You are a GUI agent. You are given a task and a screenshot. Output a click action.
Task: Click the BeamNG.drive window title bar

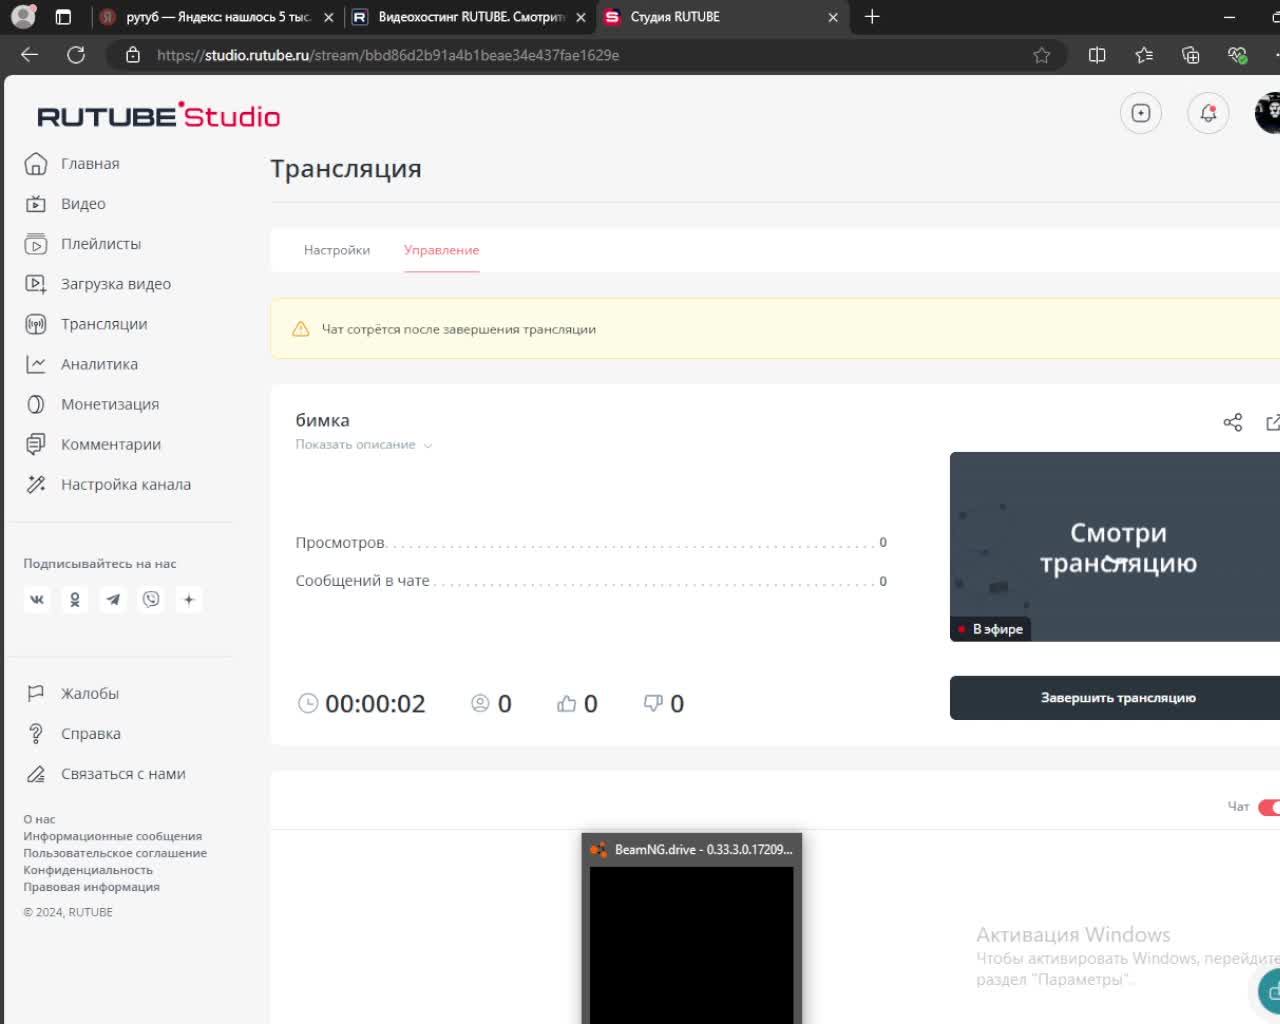pyautogui.click(x=692, y=849)
